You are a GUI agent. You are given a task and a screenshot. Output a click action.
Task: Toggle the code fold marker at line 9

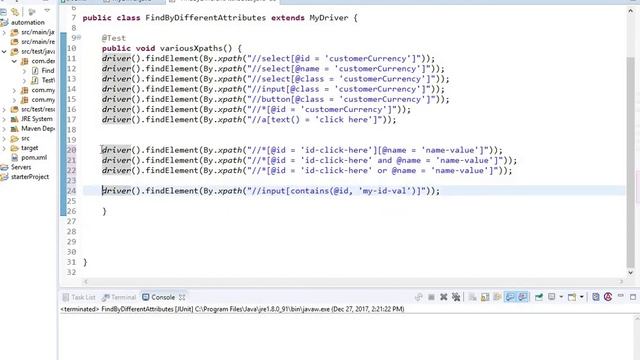tap(79, 38)
